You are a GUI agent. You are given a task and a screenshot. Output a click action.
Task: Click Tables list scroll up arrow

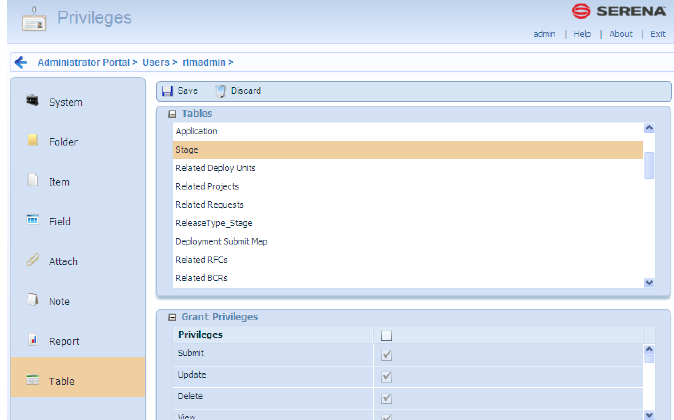(649, 128)
